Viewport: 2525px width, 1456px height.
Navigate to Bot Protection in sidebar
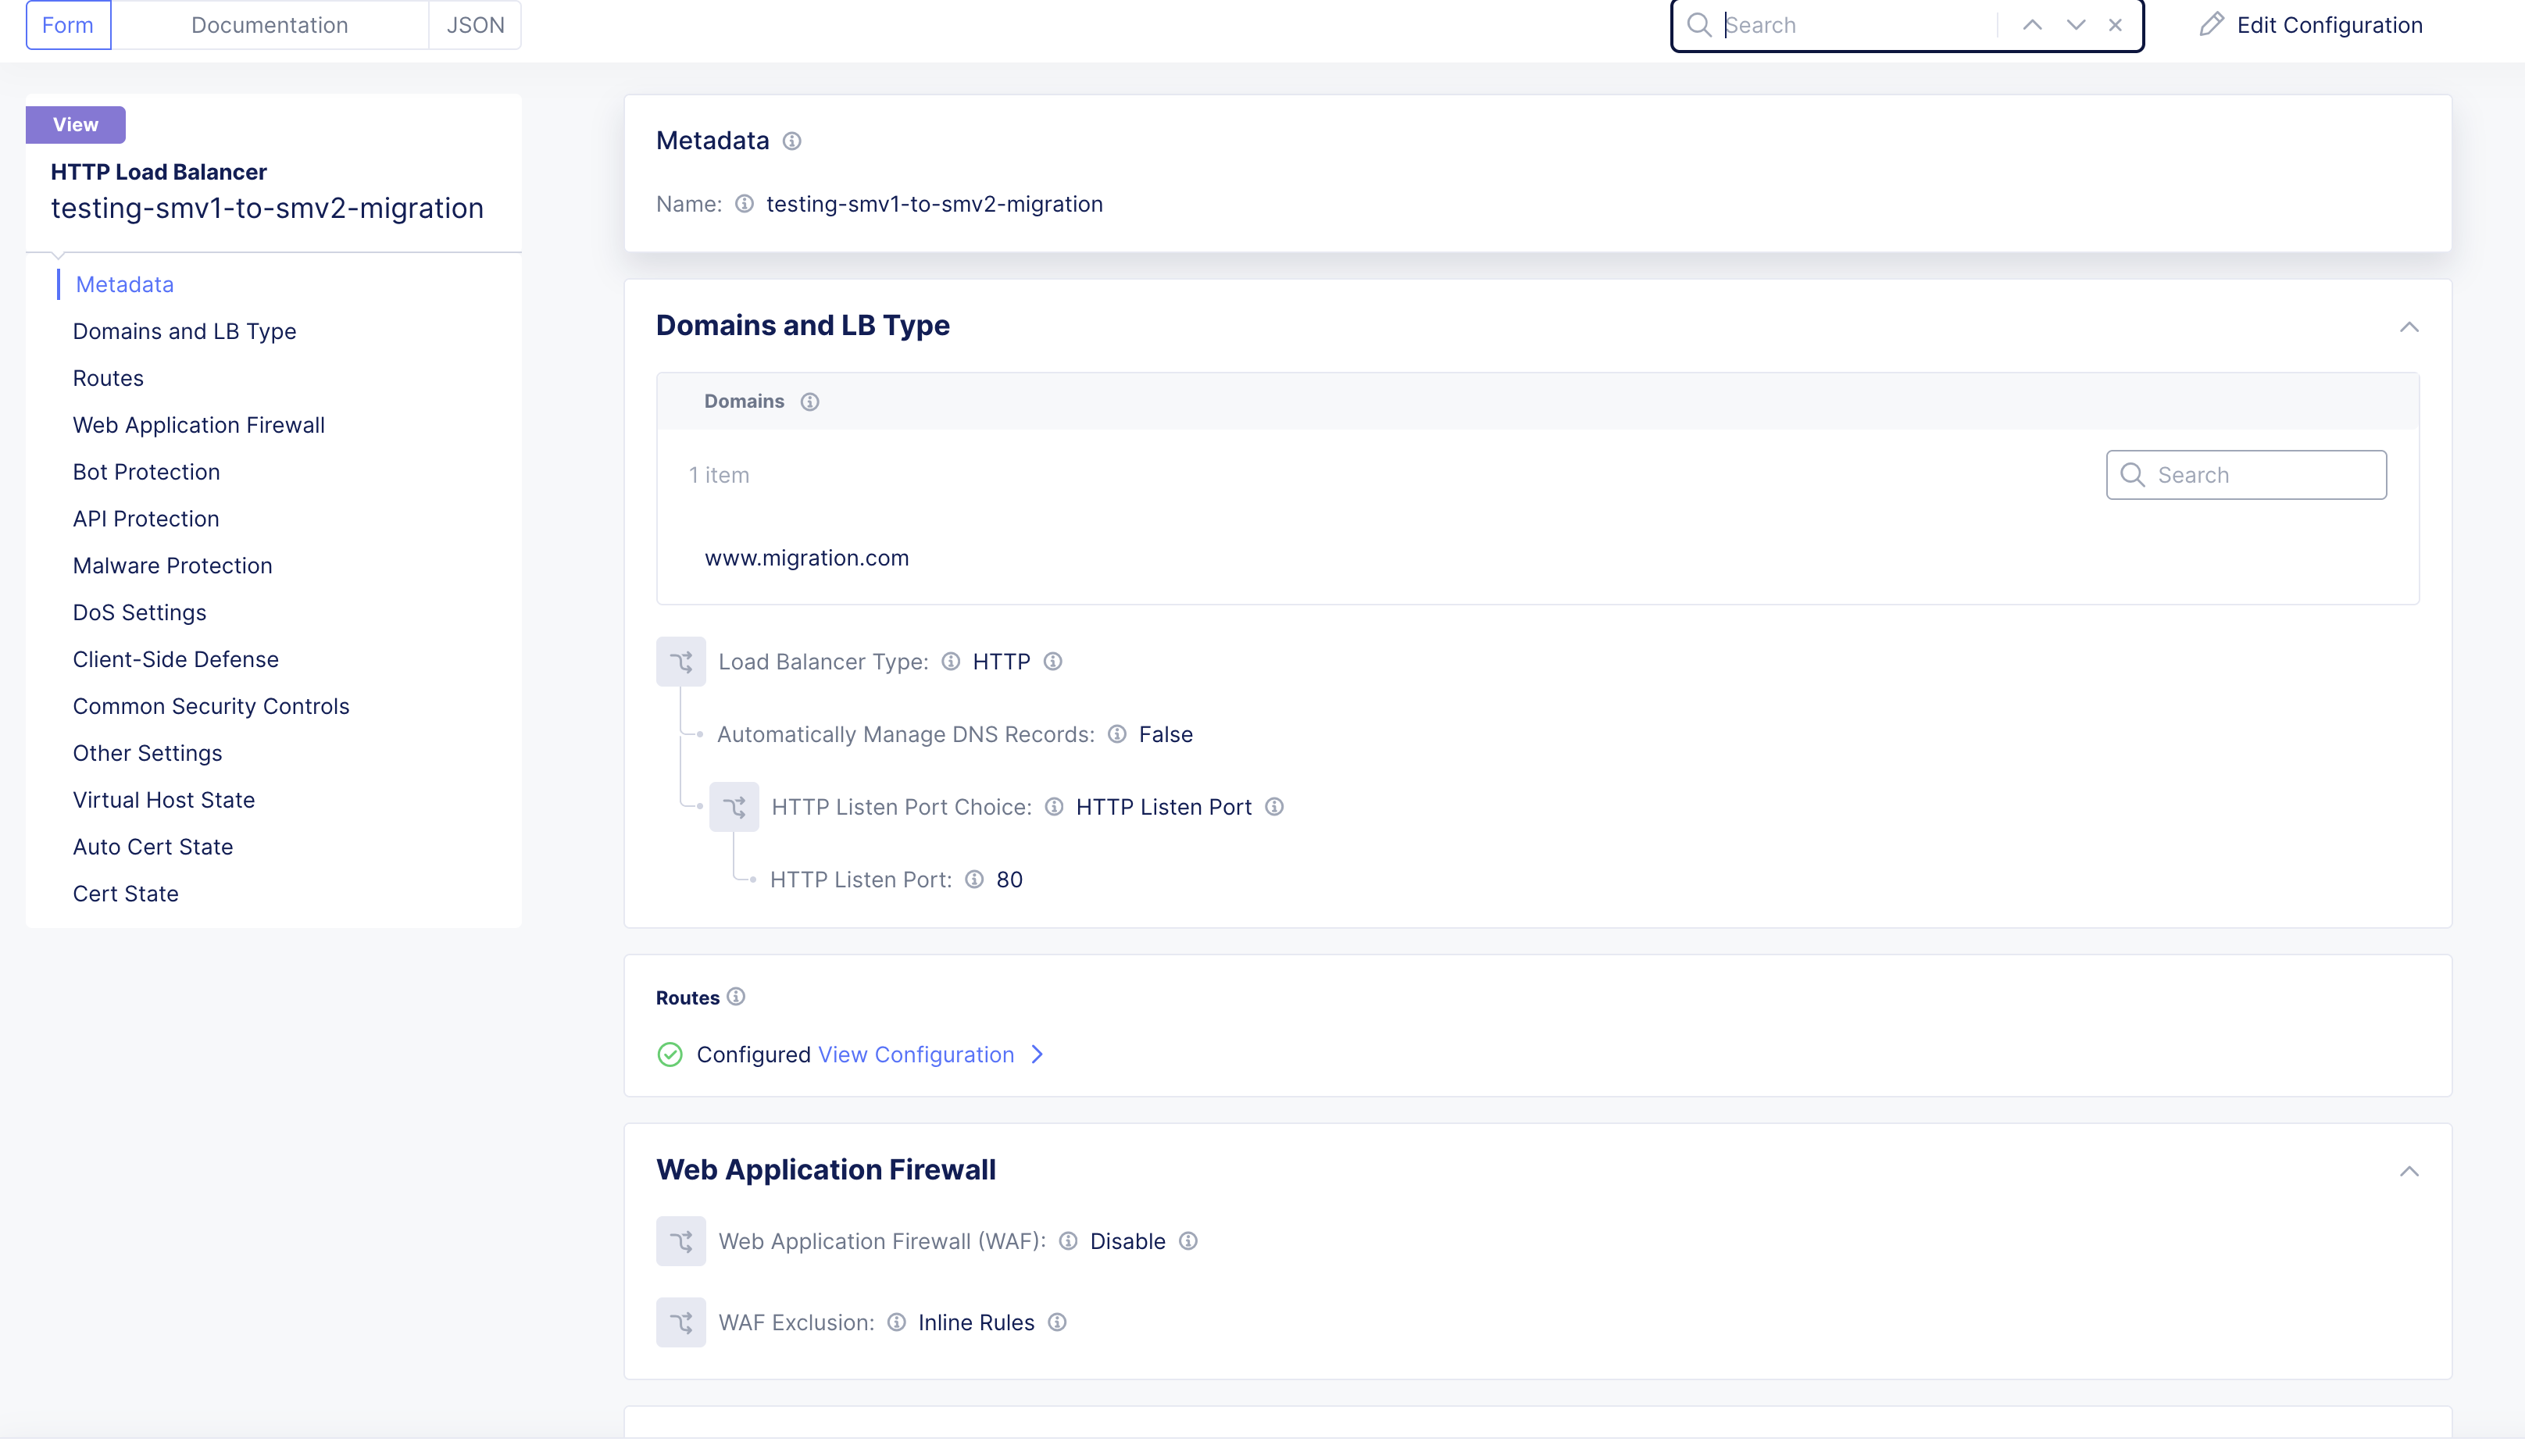coord(146,472)
